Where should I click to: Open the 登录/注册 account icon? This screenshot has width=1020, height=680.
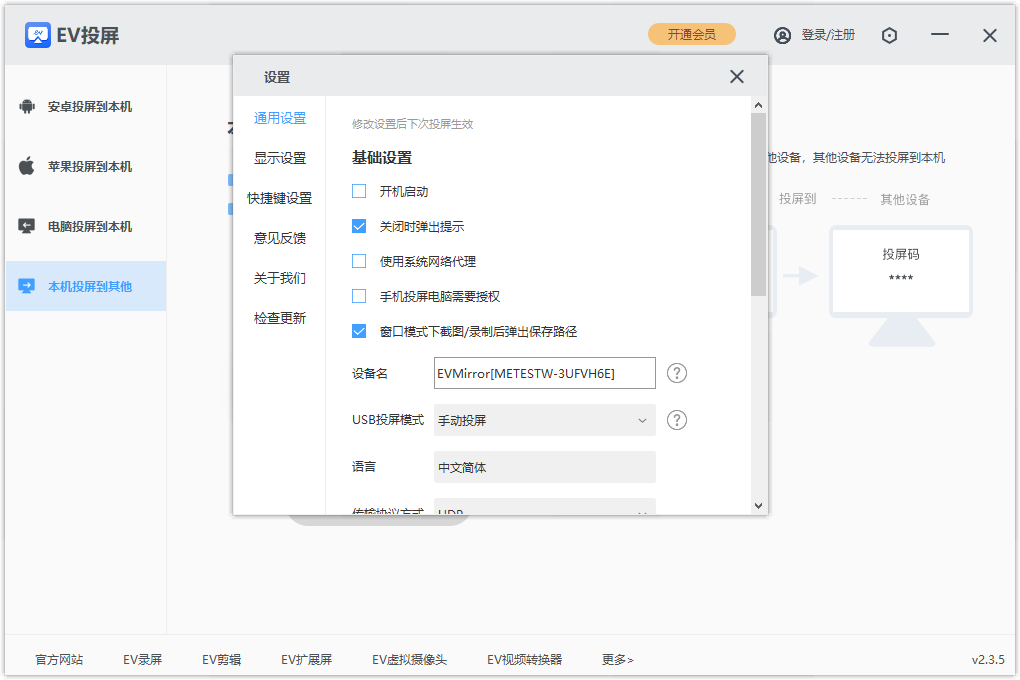pyautogui.click(x=782, y=34)
